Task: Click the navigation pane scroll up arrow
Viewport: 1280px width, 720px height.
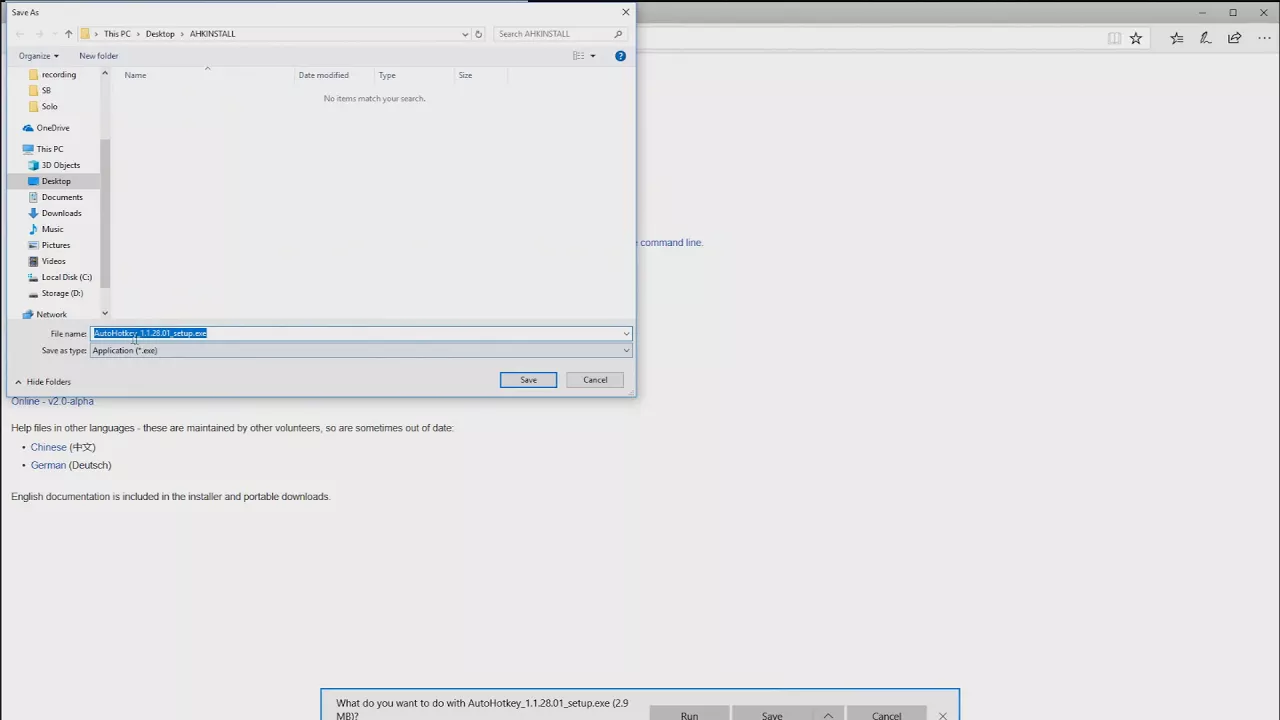Action: pyautogui.click(x=104, y=73)
